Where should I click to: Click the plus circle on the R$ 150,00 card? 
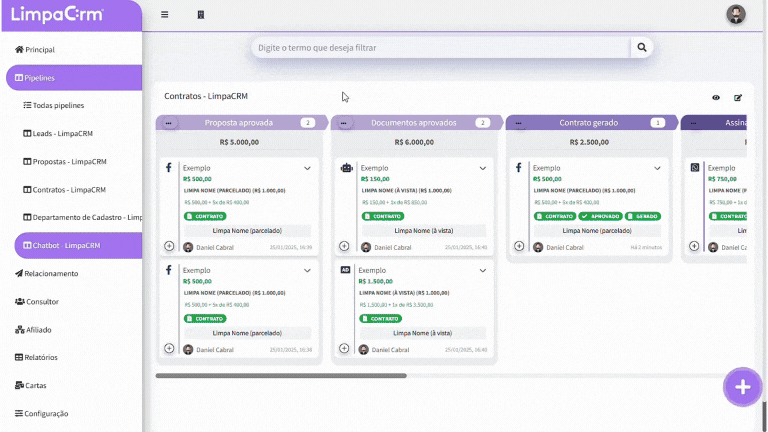tap(344, 246)
